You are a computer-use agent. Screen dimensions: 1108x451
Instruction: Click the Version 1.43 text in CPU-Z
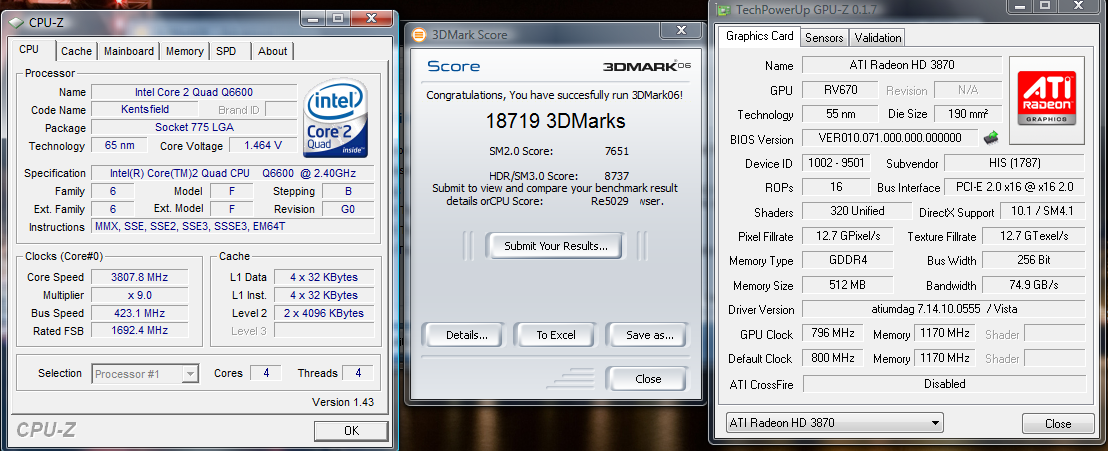click(343, 402)
